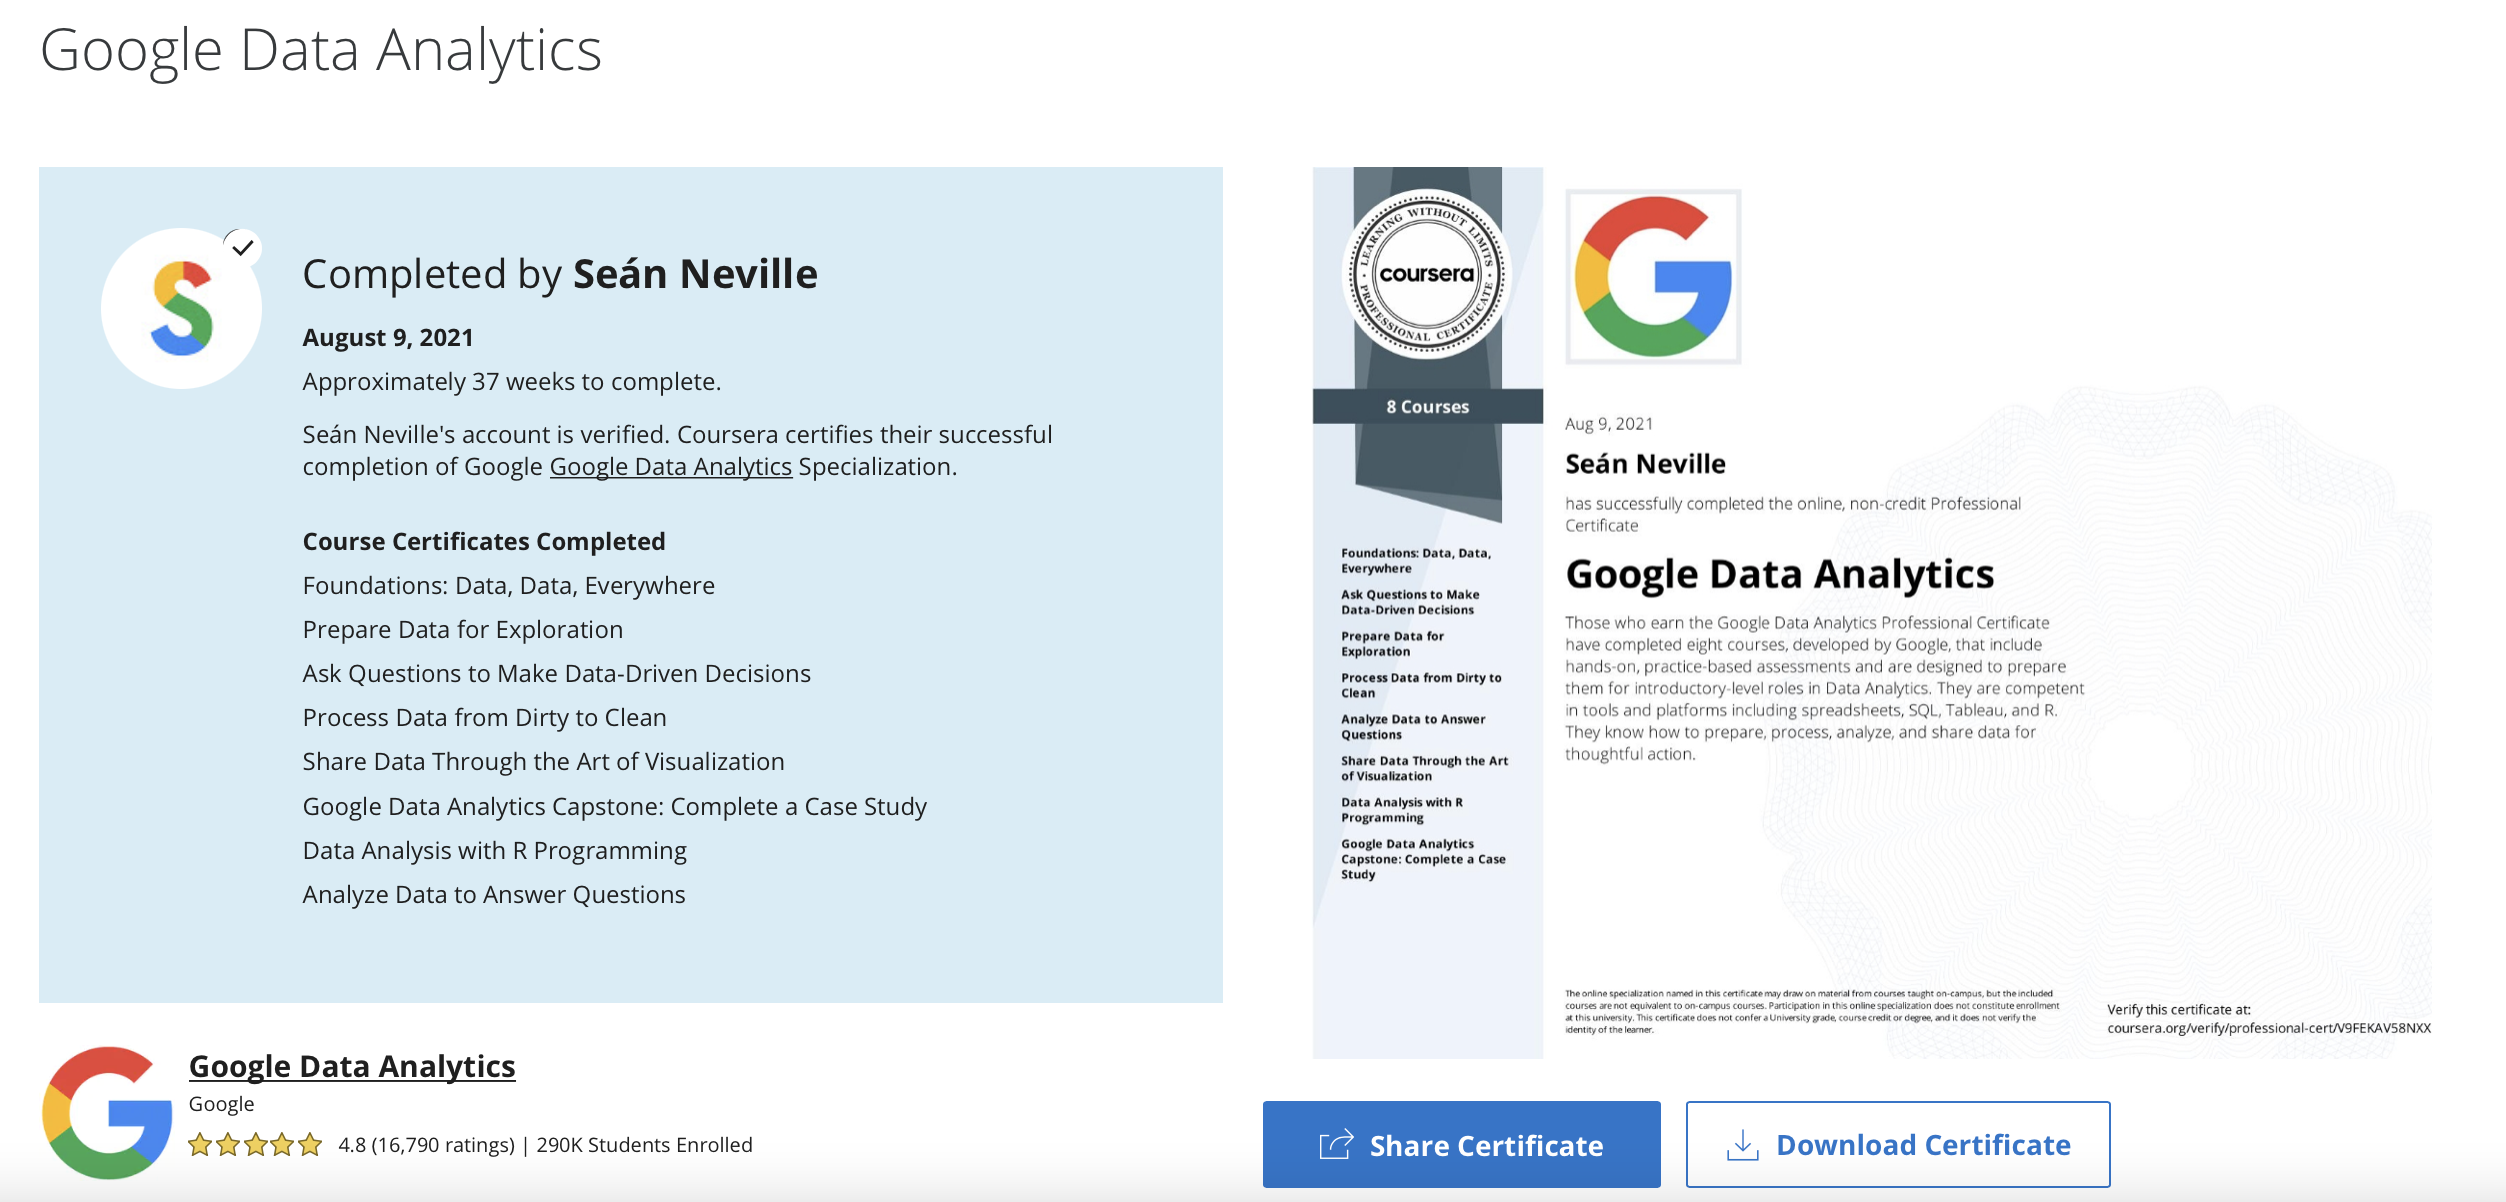
Task: Select Foundations: Data, Data, Everywhere course
Action: [x=508, y=586]
